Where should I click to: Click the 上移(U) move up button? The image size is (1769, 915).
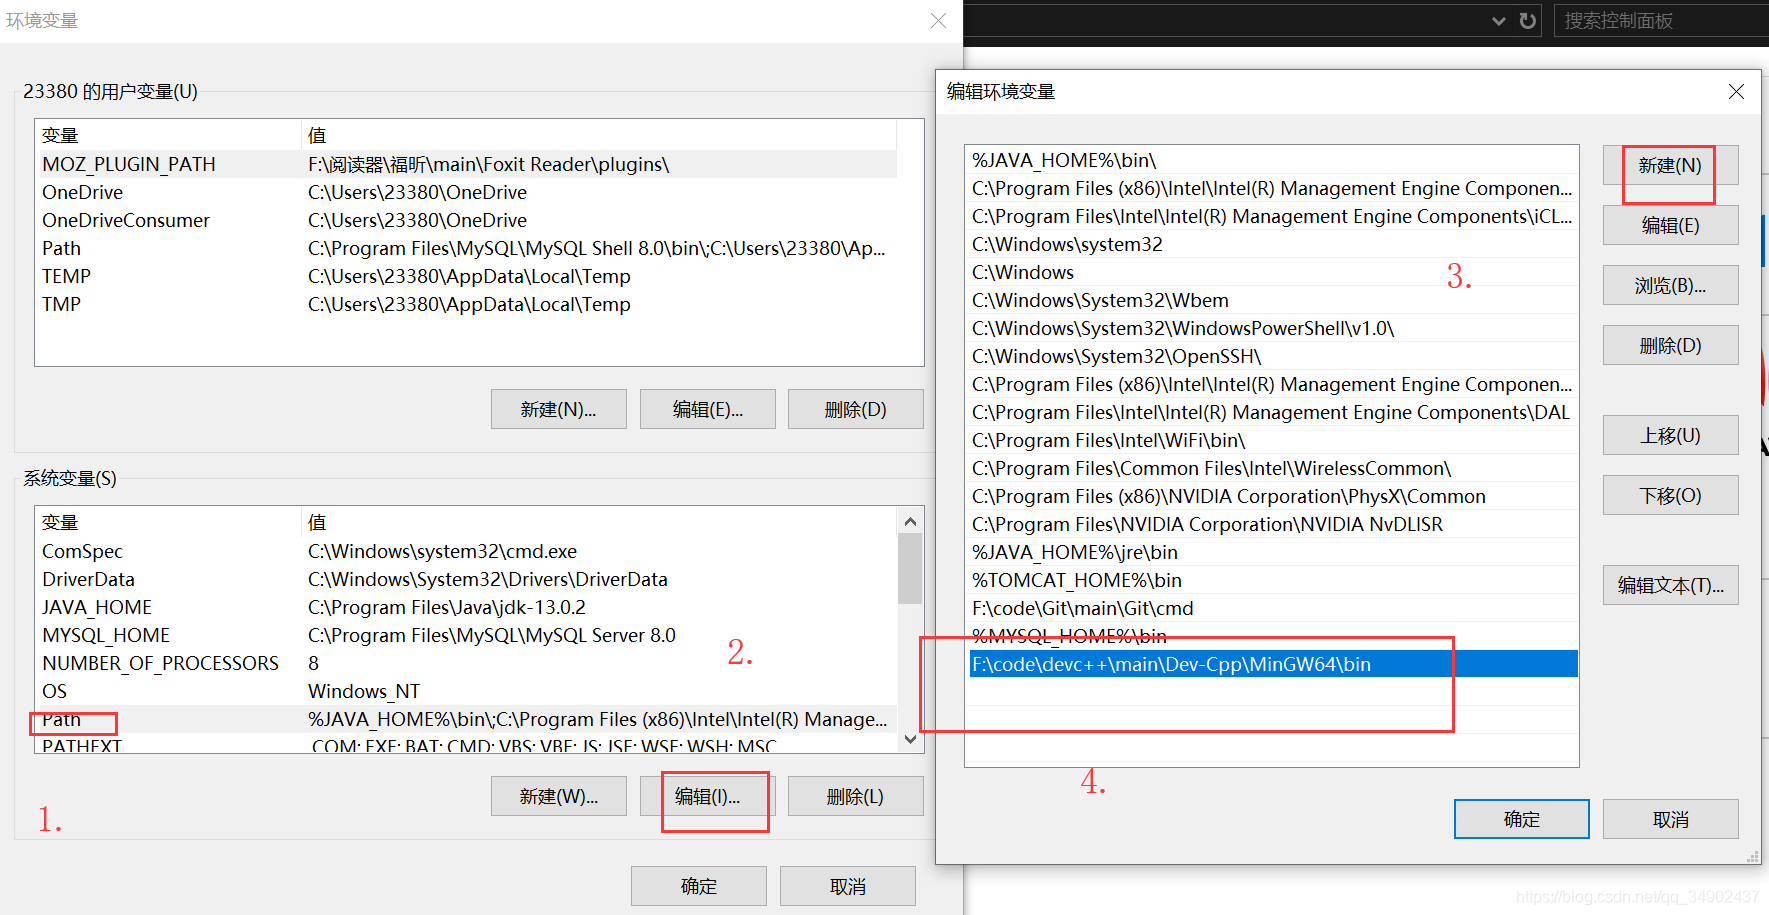(x=1670, y=435)
